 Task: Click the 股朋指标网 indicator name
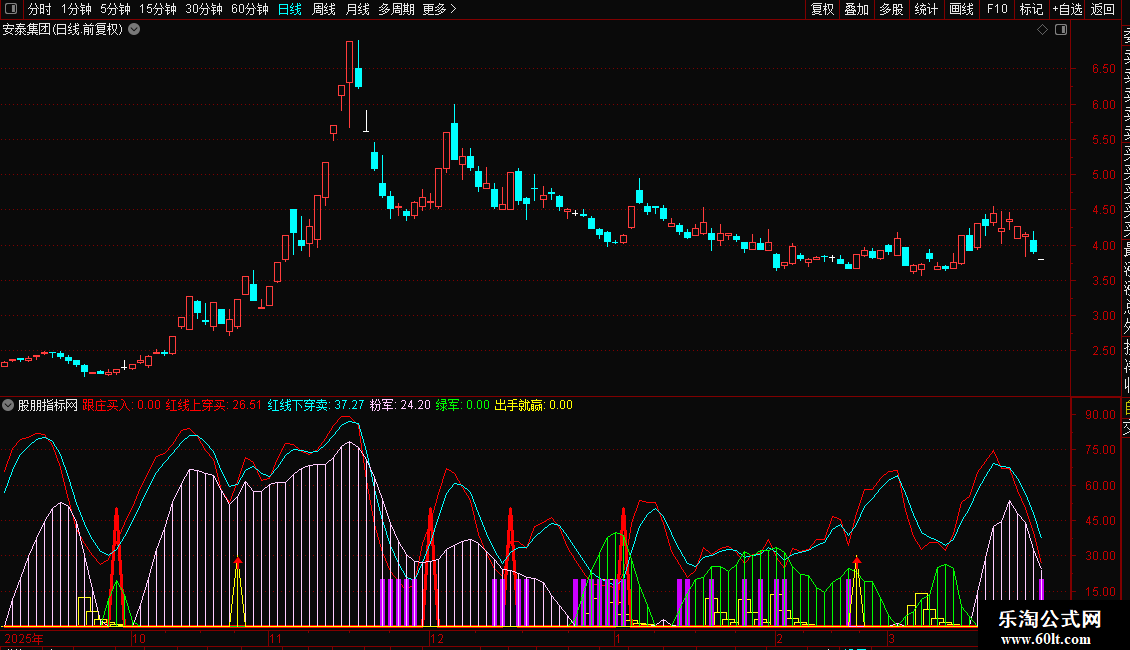pos(48,405)
